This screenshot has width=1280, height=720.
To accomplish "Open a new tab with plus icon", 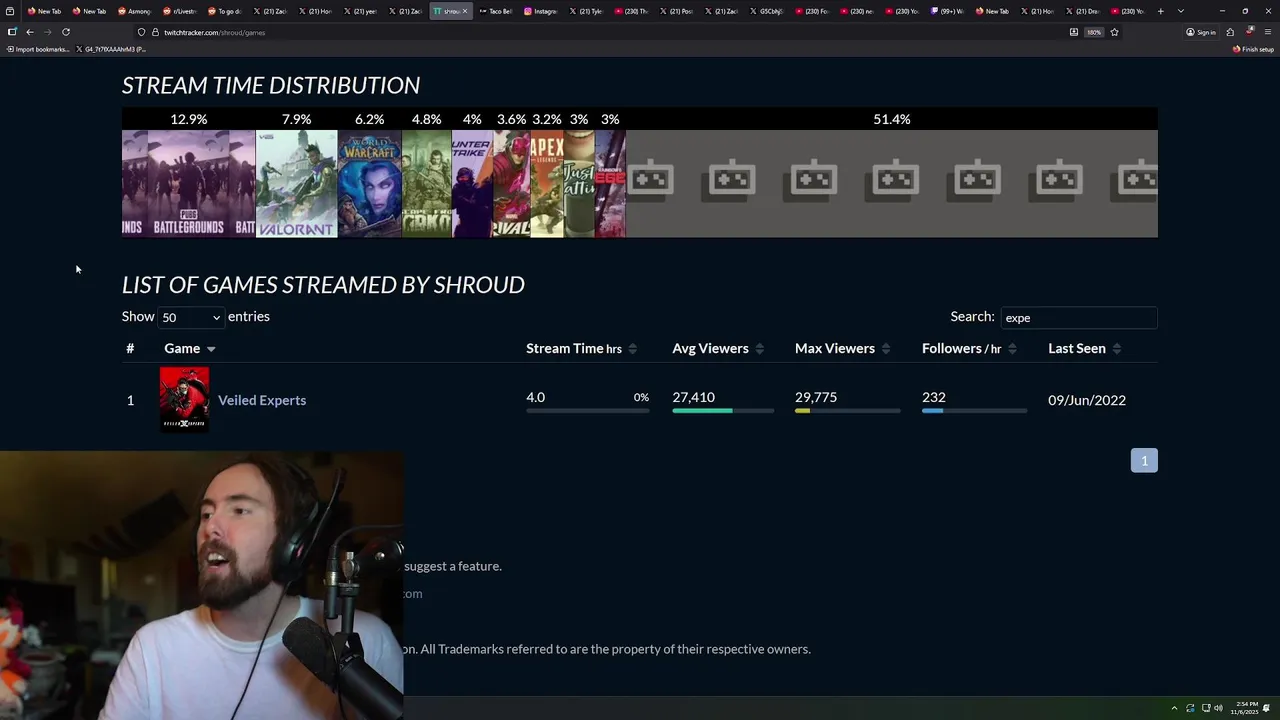I will [1160, 11].
